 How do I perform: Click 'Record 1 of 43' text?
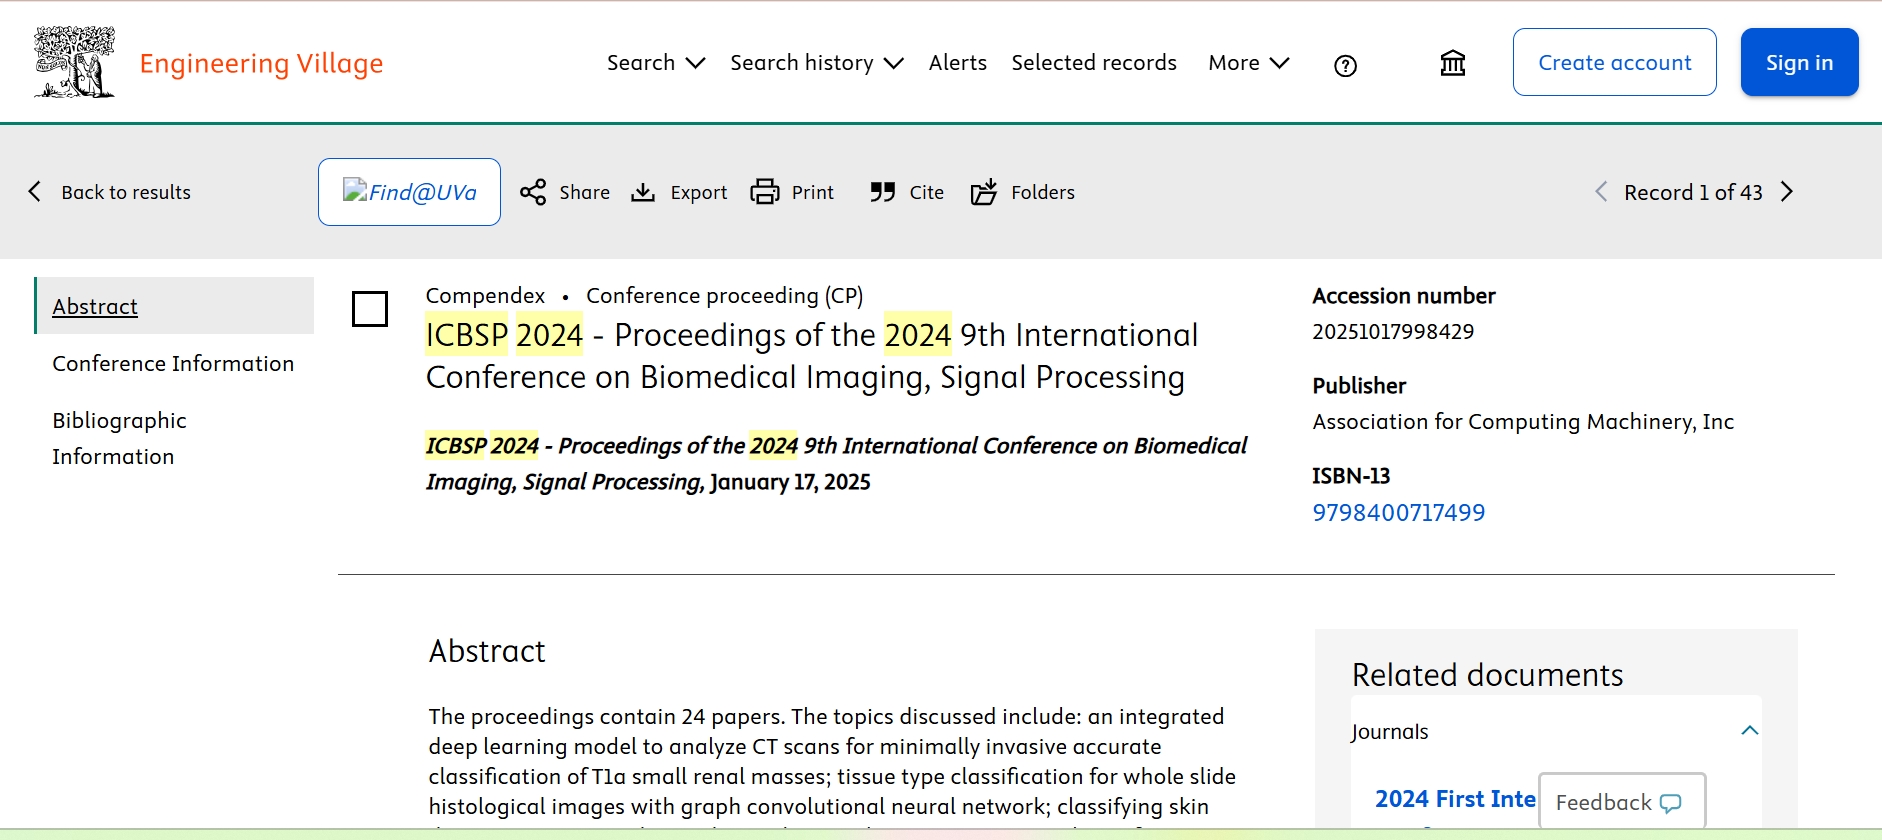1693,192
